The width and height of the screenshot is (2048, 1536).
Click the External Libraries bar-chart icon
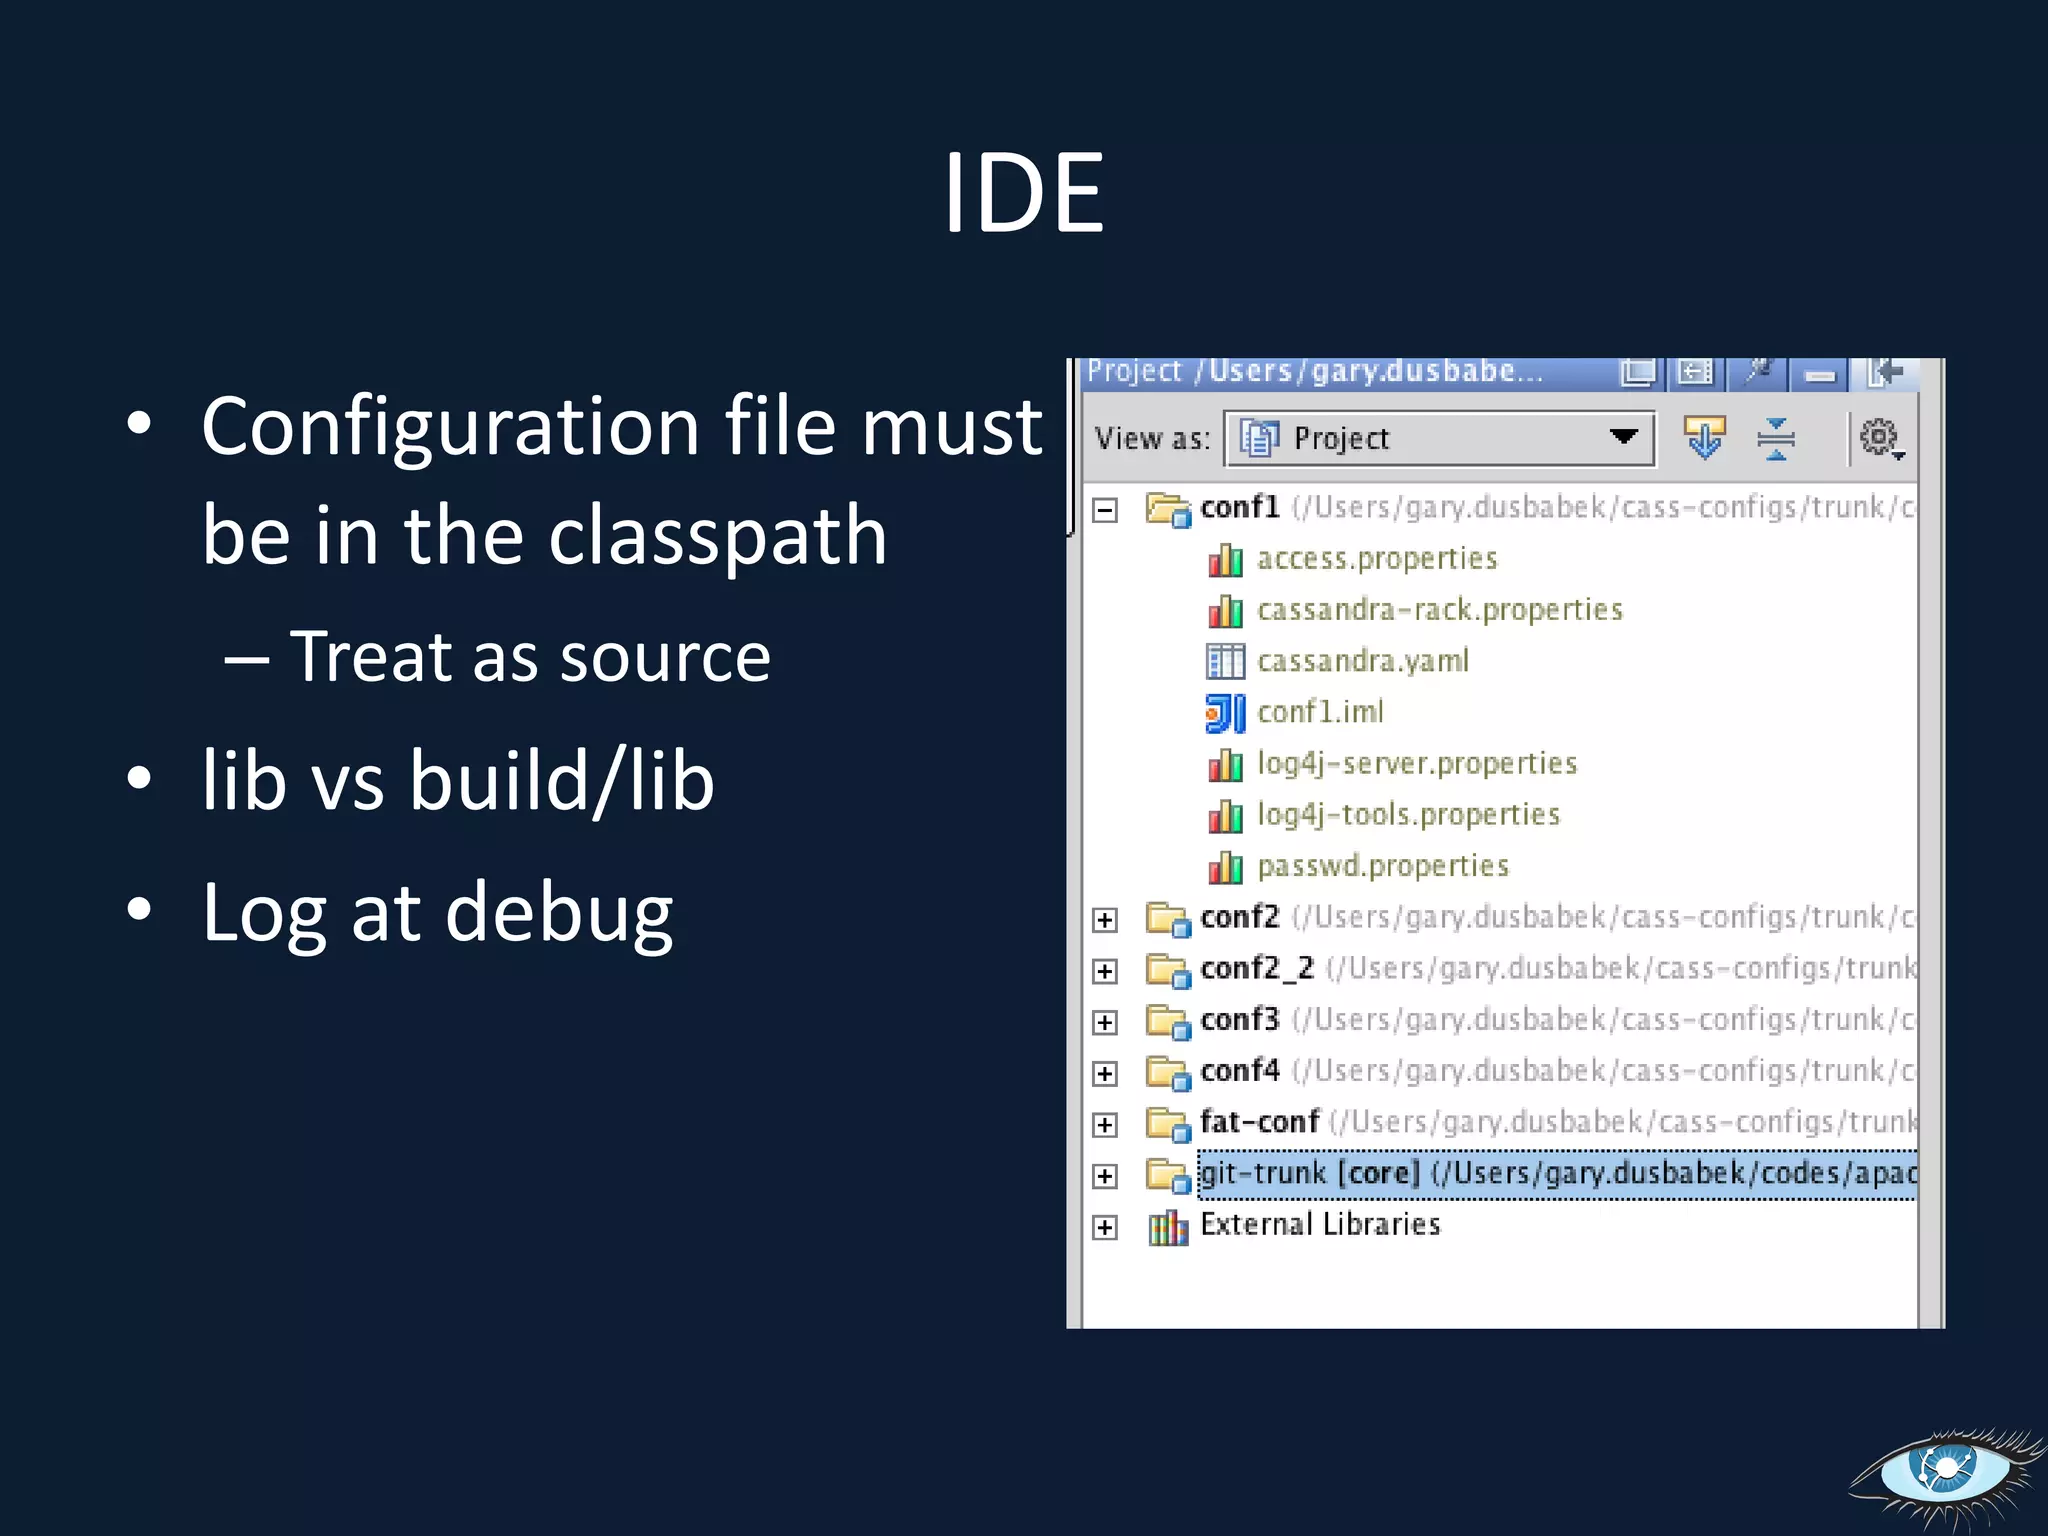(x=1167, y=1226)
